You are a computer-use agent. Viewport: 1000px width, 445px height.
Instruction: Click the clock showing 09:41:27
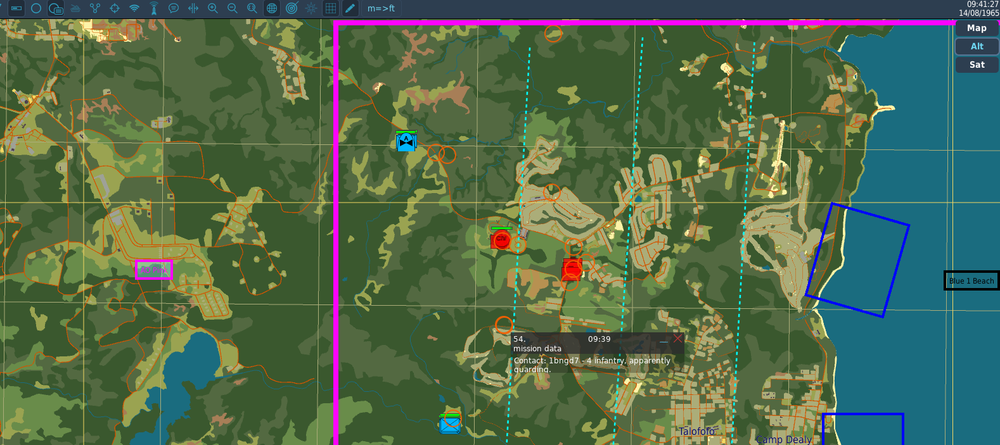[983, 4]
